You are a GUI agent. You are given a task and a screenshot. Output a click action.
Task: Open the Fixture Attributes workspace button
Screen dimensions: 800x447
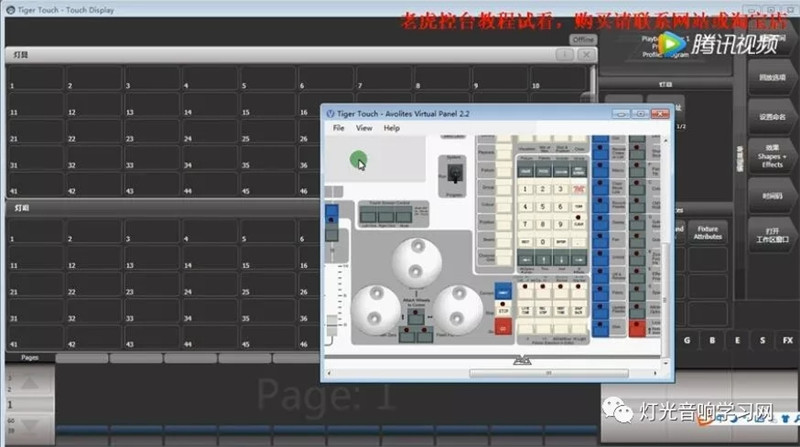pos(708,233)
